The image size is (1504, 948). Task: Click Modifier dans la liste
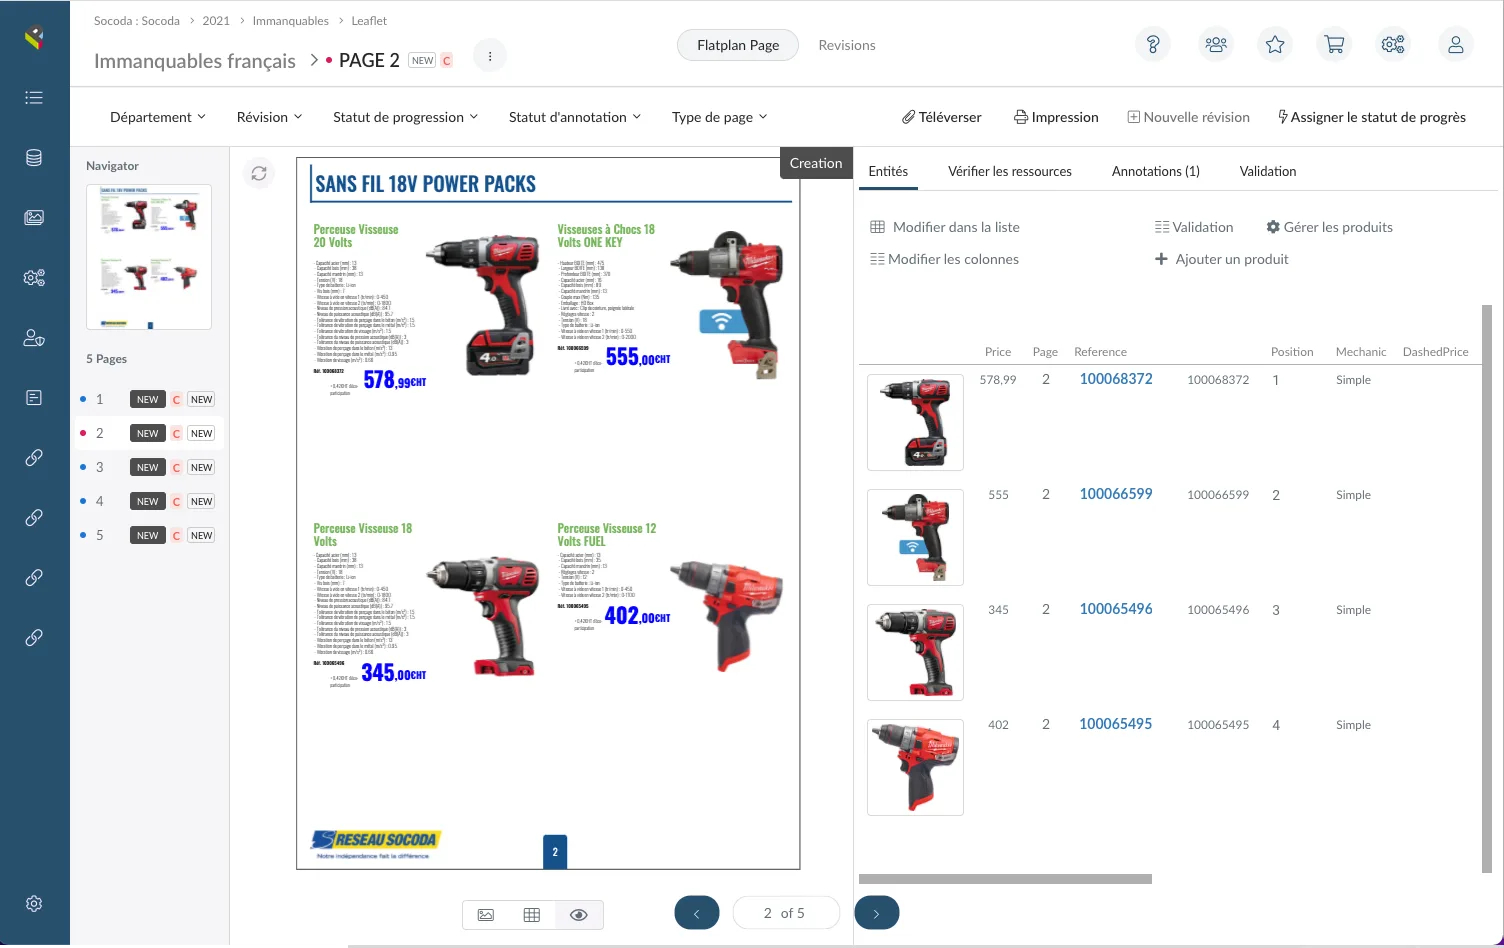point(945,227)
